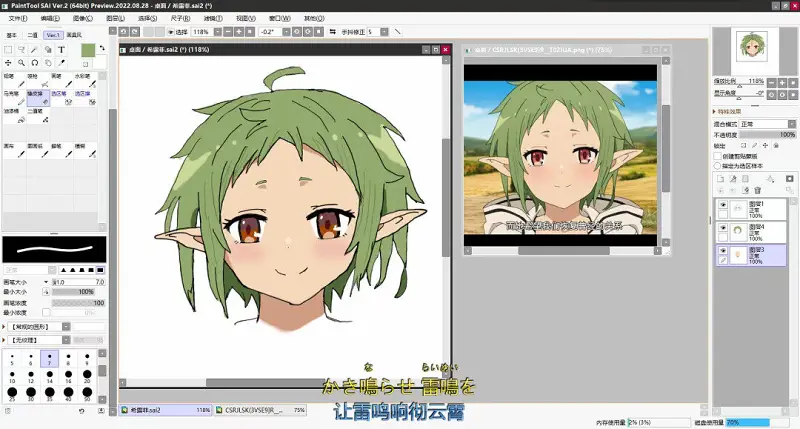Click the zoom-in plus button in navigator
This screenshot has height=429, width=800.
(x=782, y=83)
